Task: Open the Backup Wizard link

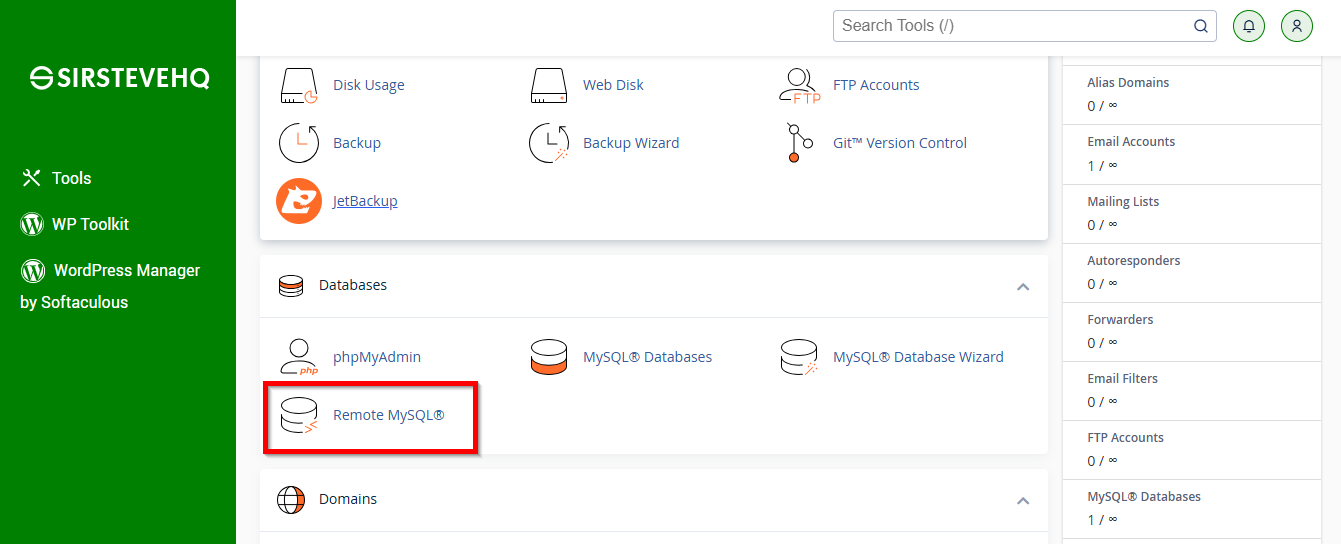Action: click(x=631, y=143)
